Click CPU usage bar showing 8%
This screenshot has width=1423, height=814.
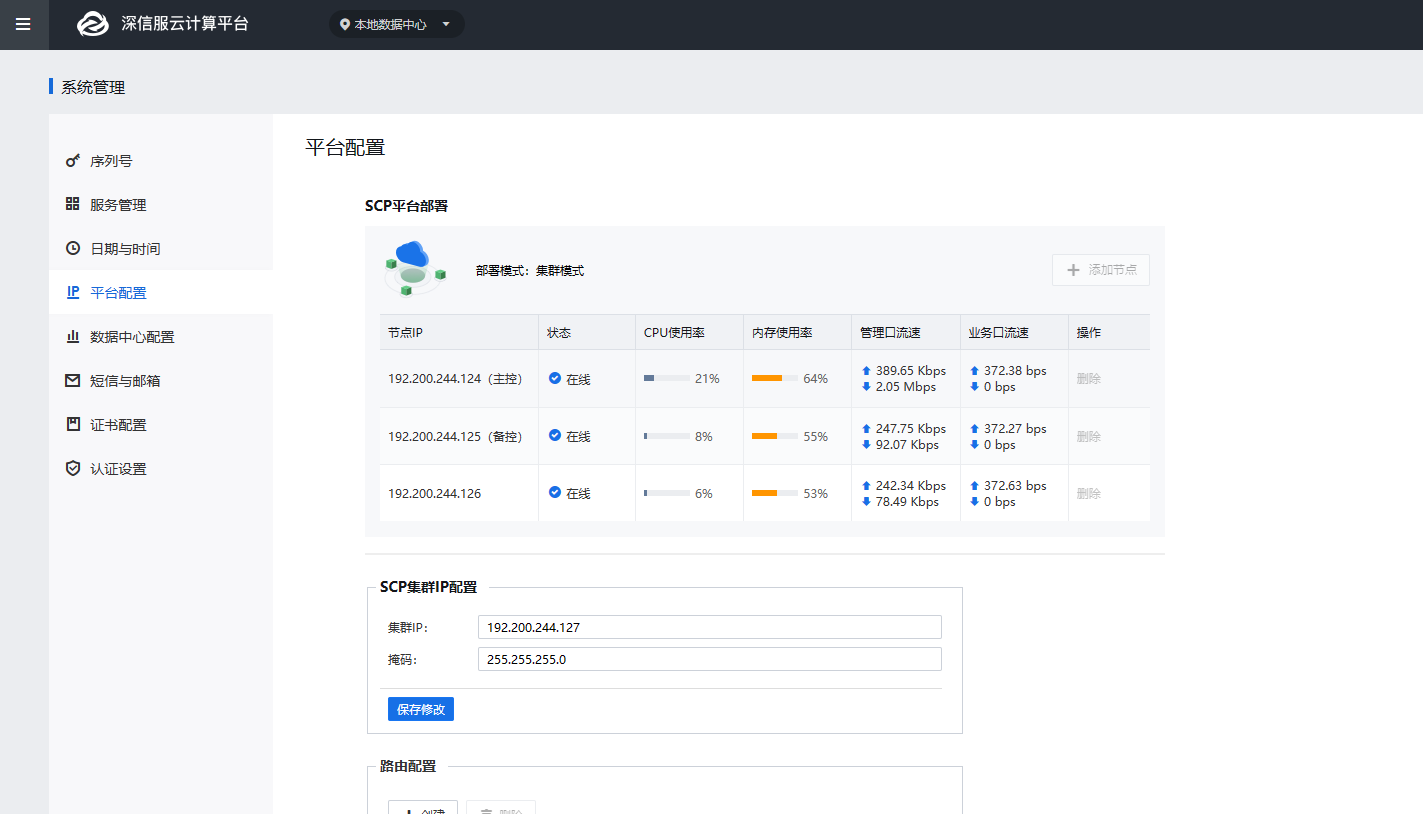[x=667, y=436]
